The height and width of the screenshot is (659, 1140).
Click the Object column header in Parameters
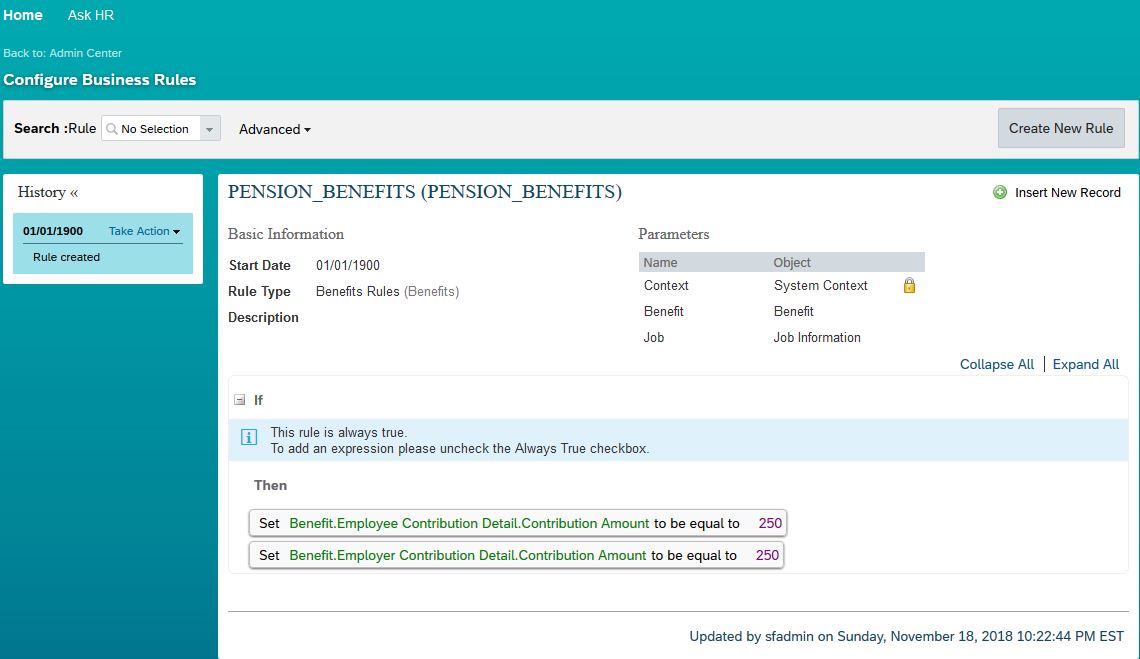[x=792, y=263]
